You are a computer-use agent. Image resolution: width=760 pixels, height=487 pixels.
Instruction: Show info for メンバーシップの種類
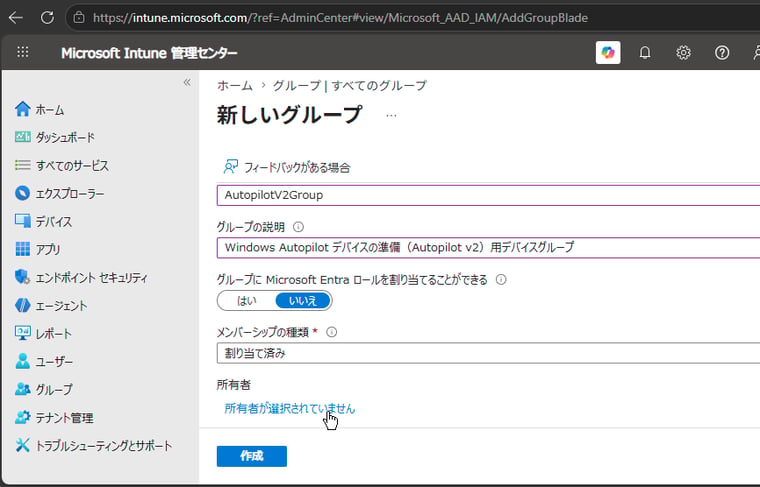coord(332,332)
